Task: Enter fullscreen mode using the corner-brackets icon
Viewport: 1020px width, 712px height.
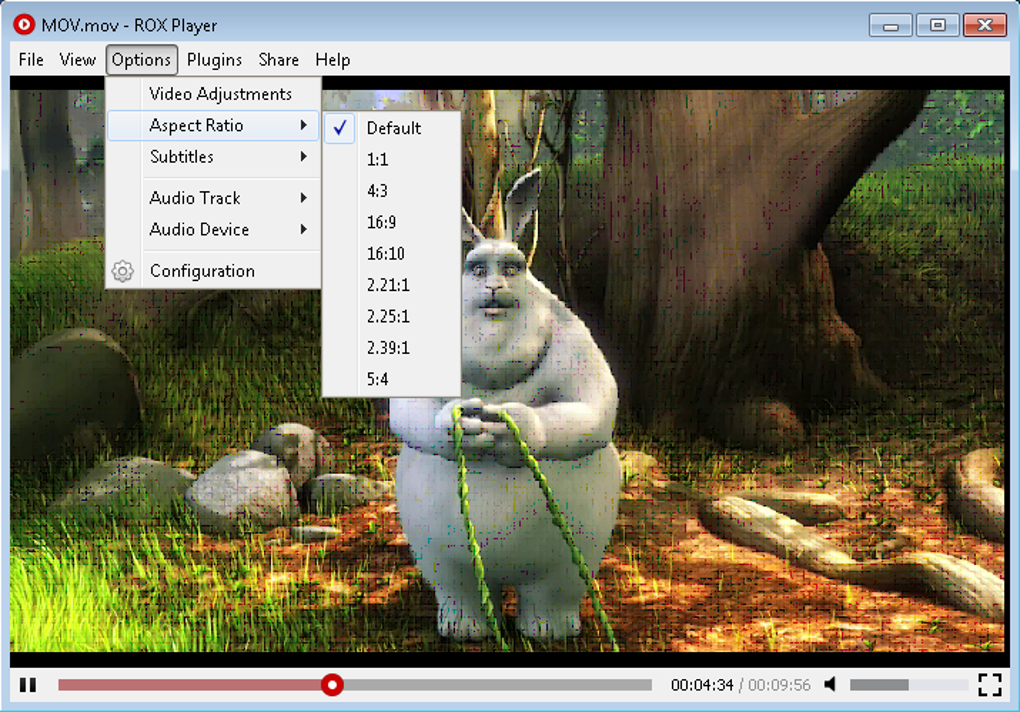Action: (x=989, y=685)
